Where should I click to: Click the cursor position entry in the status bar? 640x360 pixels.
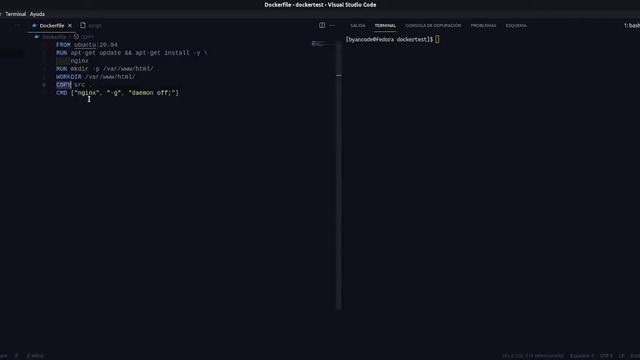tap(533, 356)
